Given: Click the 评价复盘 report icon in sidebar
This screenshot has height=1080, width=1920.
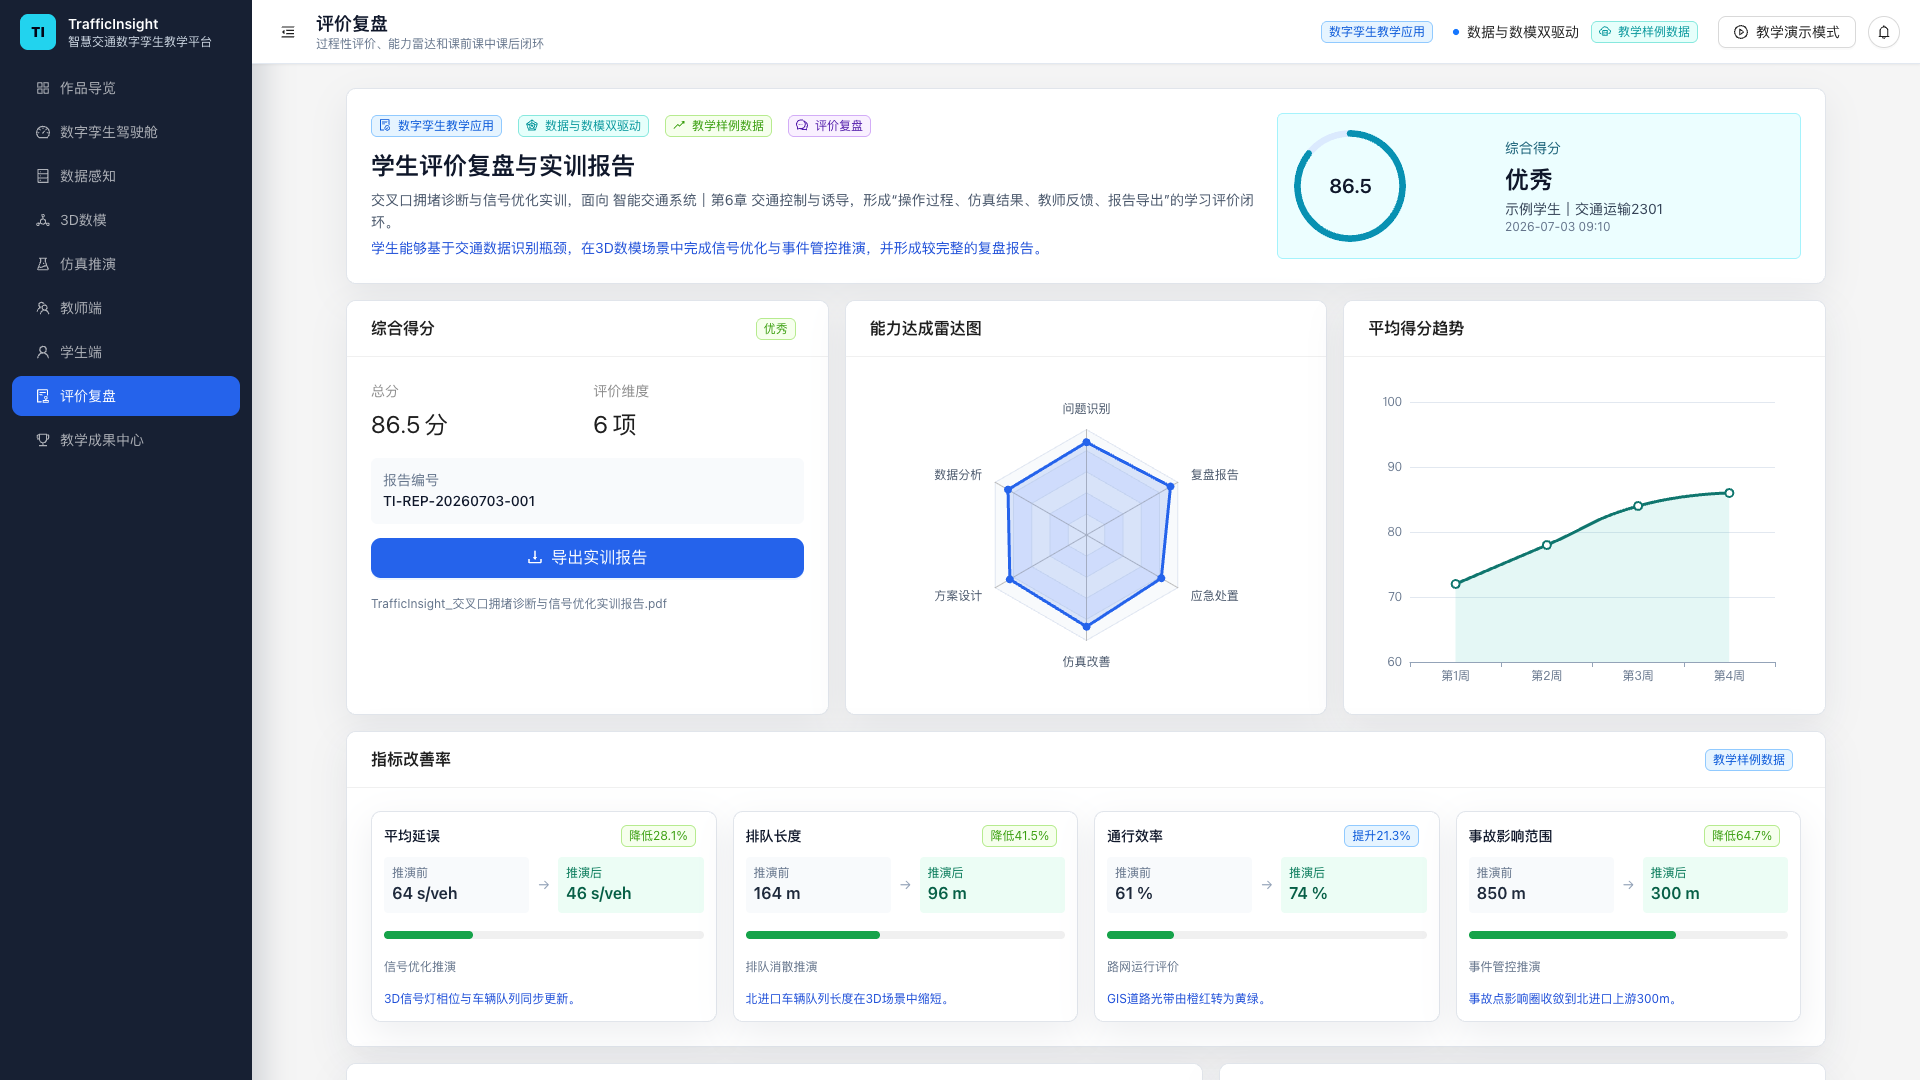Looking at the screenshot, I should click(x=43, y=396).
